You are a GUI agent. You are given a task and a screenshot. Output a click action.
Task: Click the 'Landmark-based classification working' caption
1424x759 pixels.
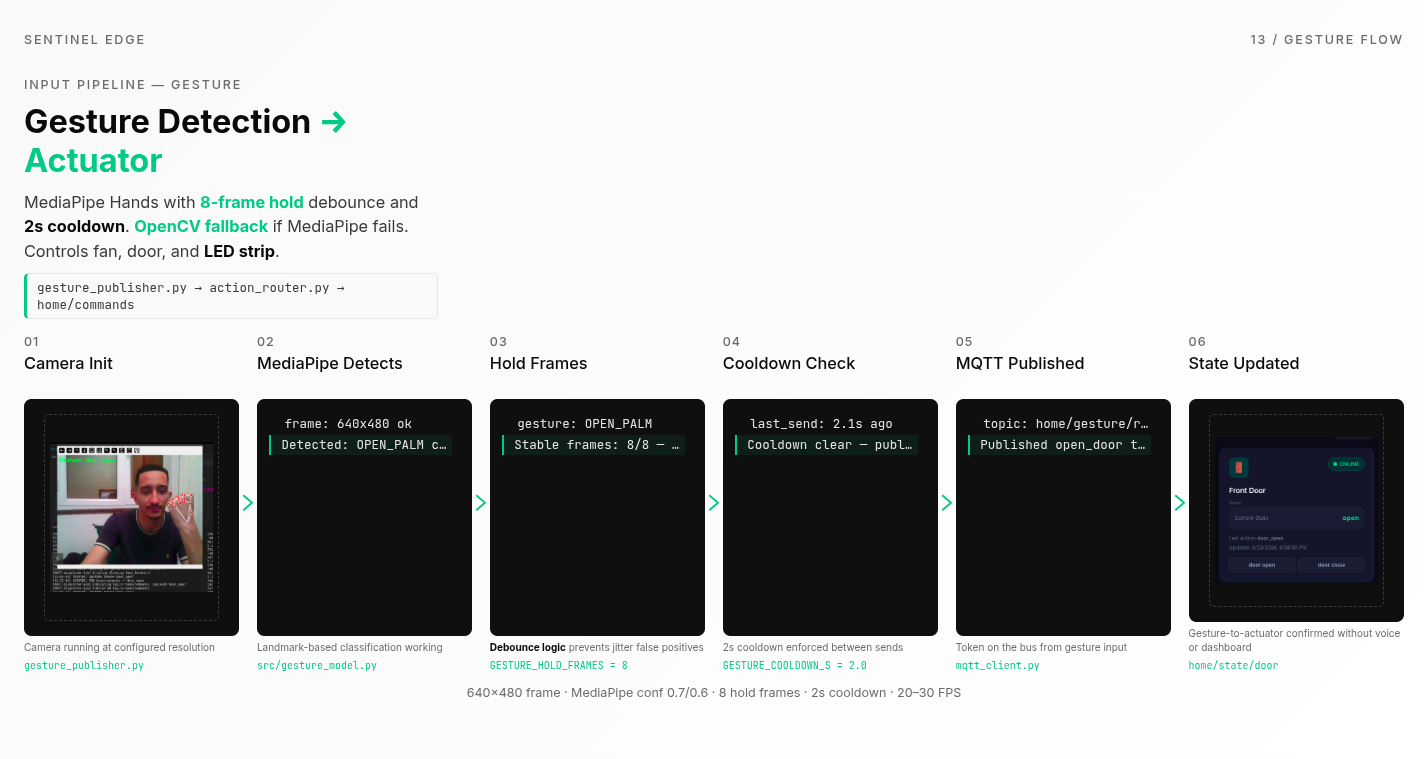[x=350, y=647]
